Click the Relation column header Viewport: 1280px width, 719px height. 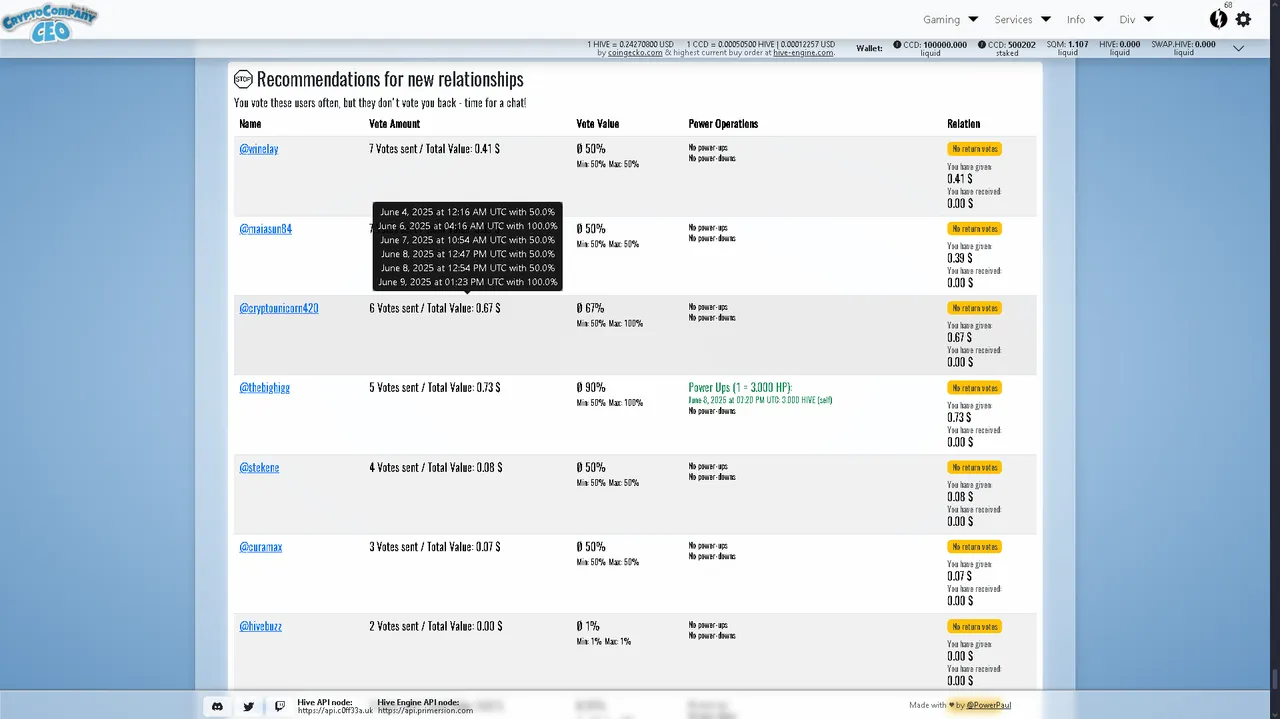click(964, 124)
